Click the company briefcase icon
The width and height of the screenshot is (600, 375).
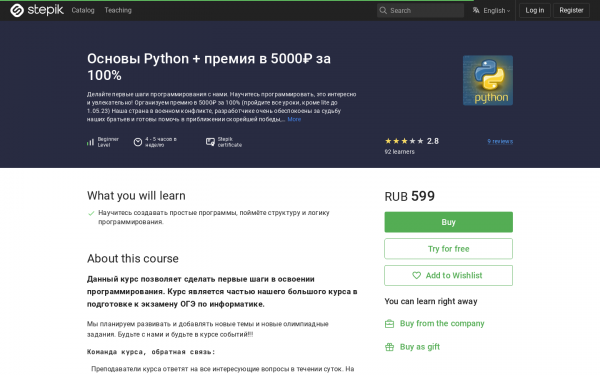pos(389,324)
